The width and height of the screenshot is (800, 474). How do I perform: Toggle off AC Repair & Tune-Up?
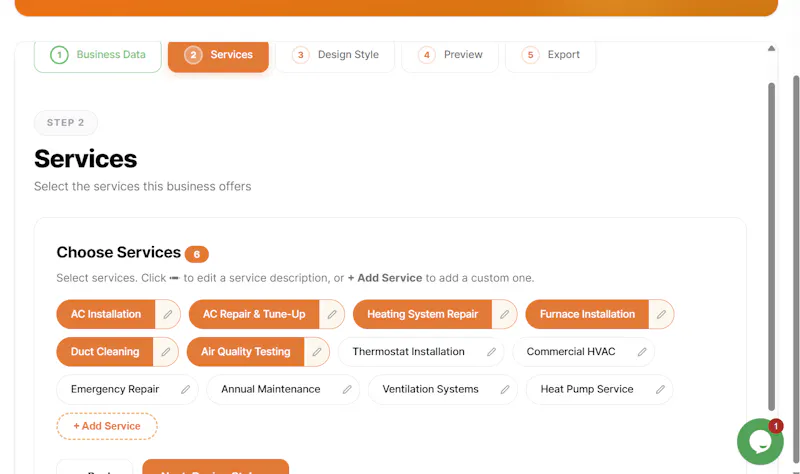click(x=254, y=314)
